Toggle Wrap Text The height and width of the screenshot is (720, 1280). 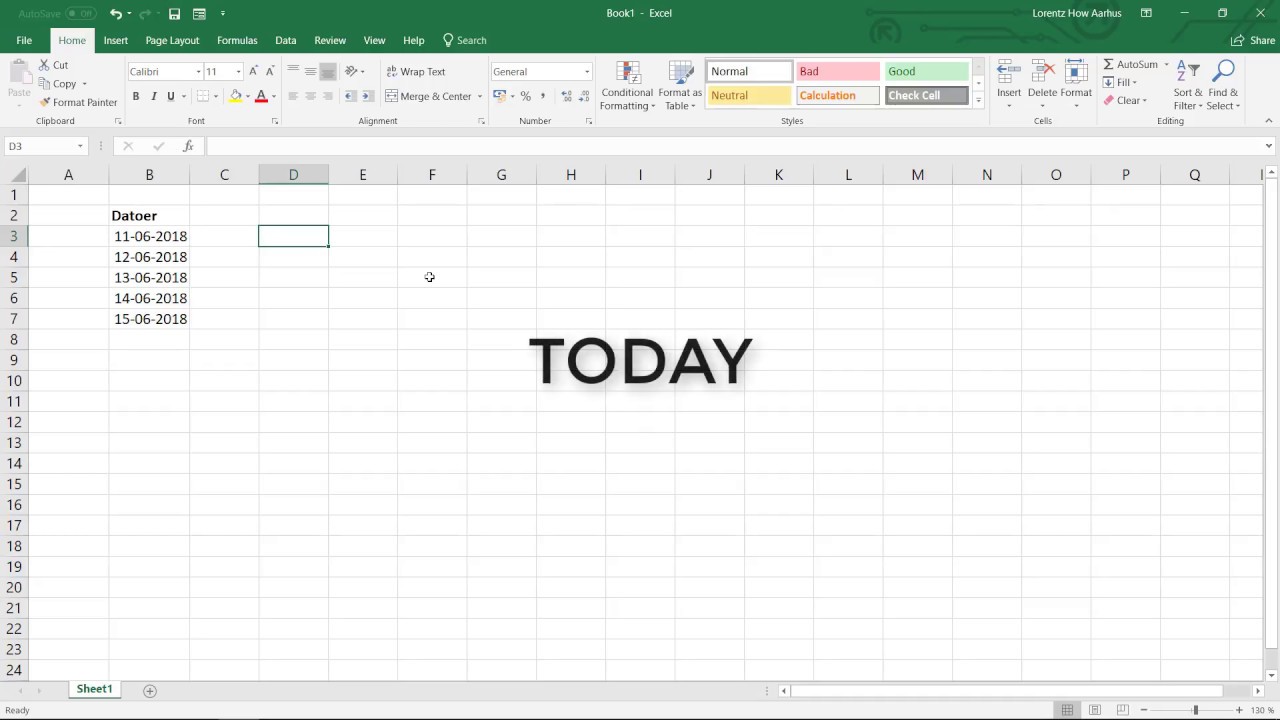click(416, 72)
